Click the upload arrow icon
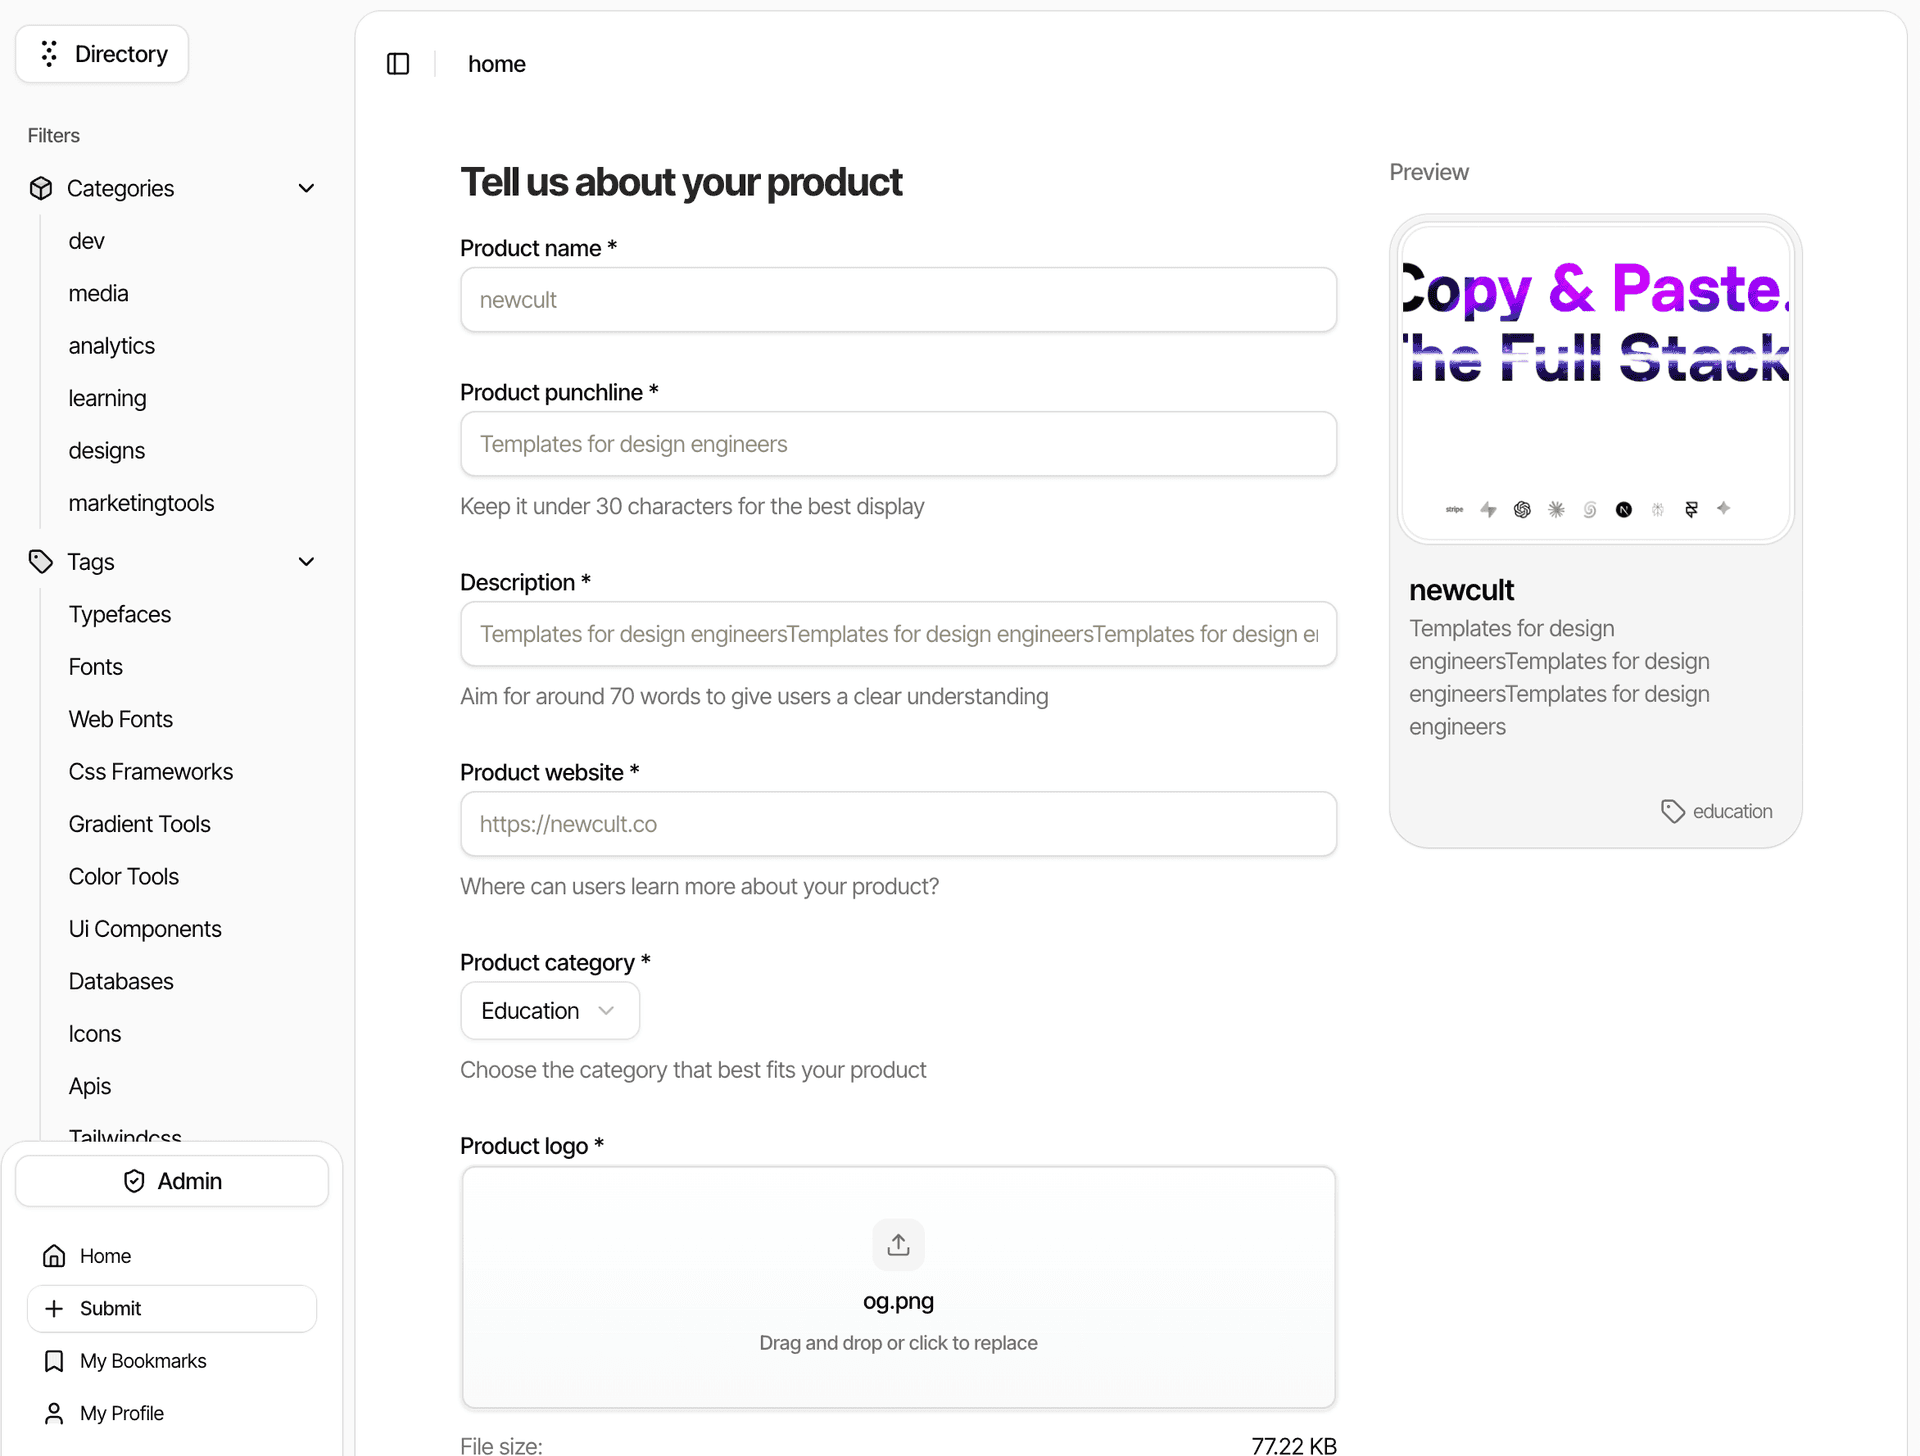 point(898,1245)
